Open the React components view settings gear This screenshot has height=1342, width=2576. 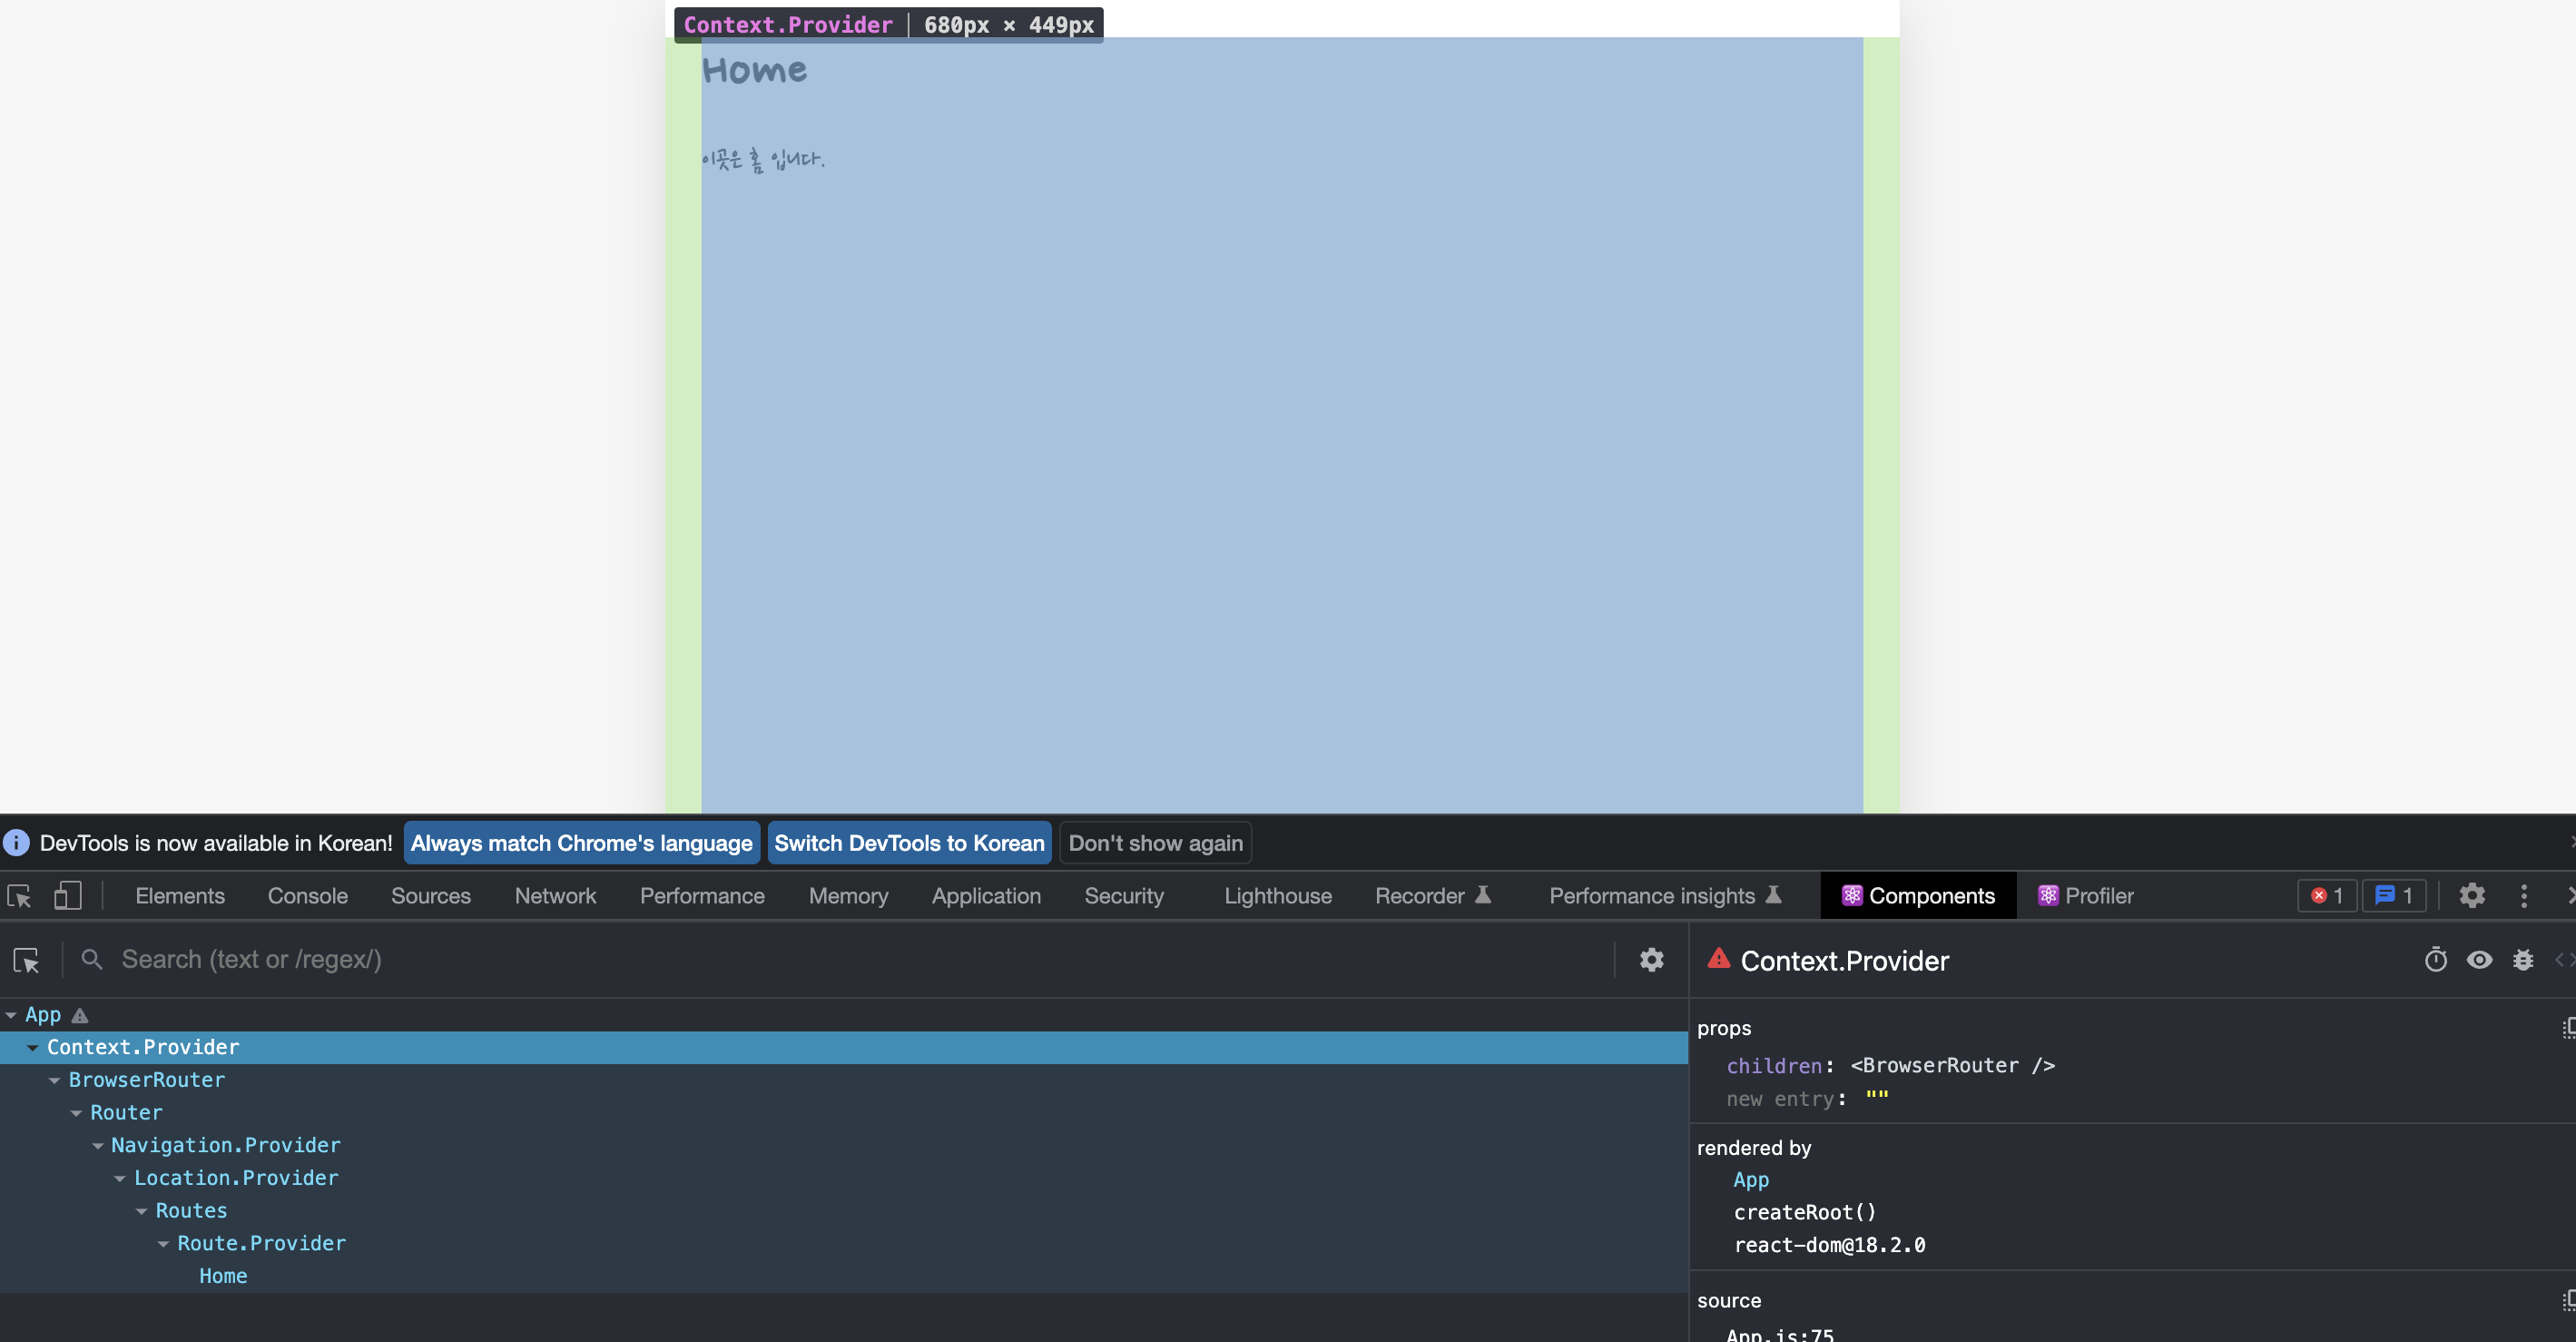point(1651,960)
